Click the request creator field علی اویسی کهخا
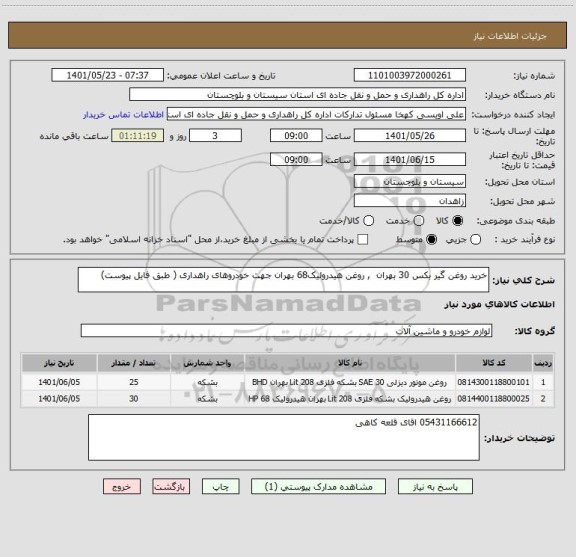576x557 pixels. [316, 115]
